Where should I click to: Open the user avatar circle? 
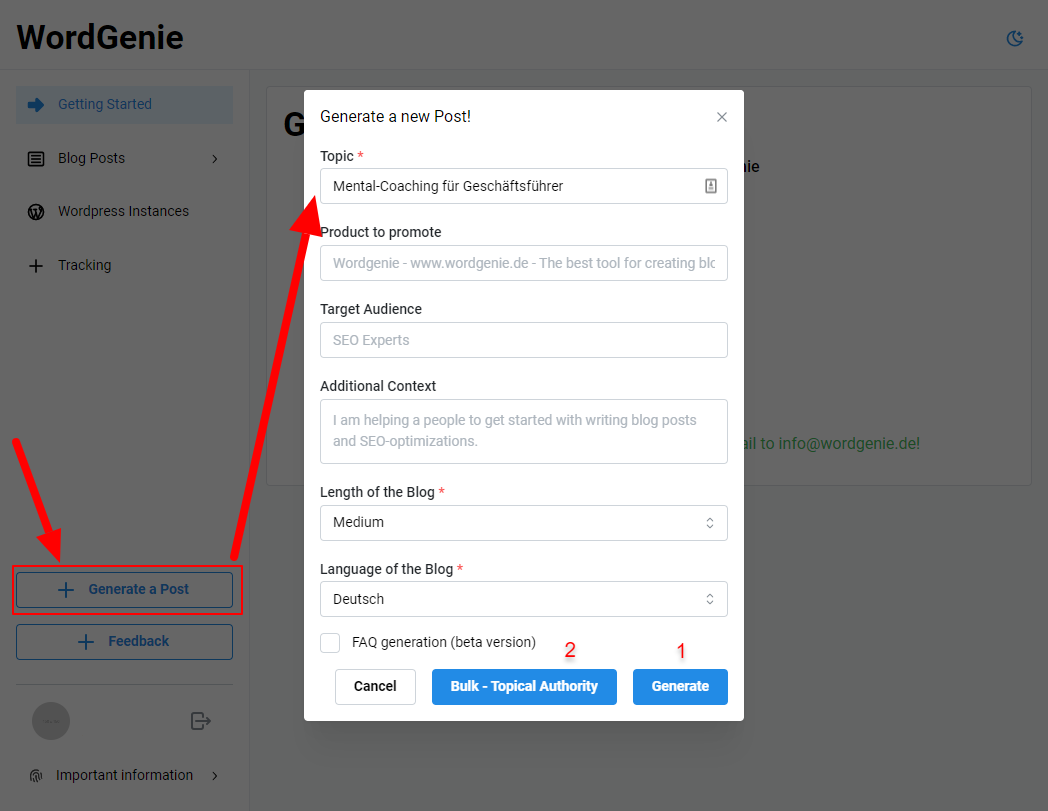(x=51, y=720)
